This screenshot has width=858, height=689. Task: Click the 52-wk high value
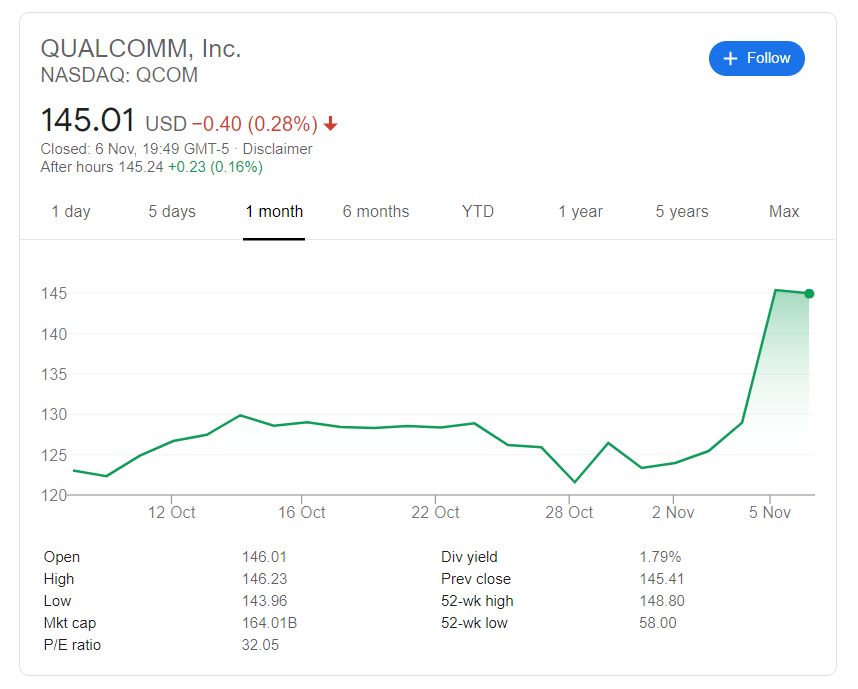coord(662,601)
